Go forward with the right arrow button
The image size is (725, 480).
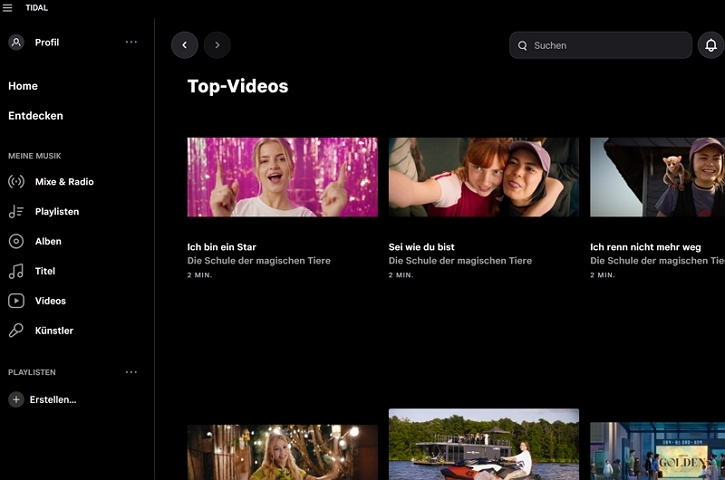[217, 45]
